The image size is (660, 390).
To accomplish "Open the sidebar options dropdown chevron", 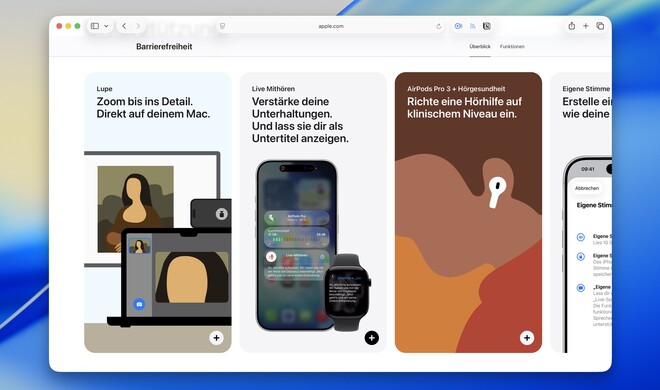I will [x=106, y=26].
